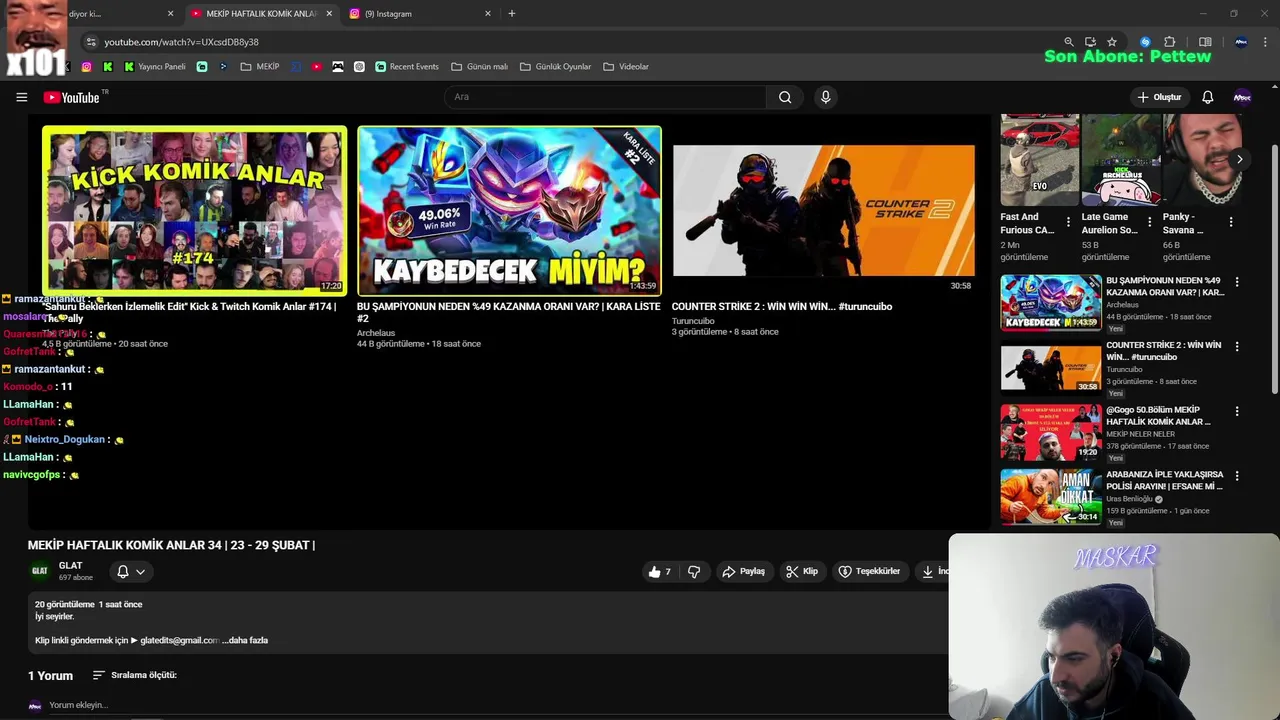The image size is (1280, 720).
Task: Click the install app icon in address bar
Action: 1090,42
